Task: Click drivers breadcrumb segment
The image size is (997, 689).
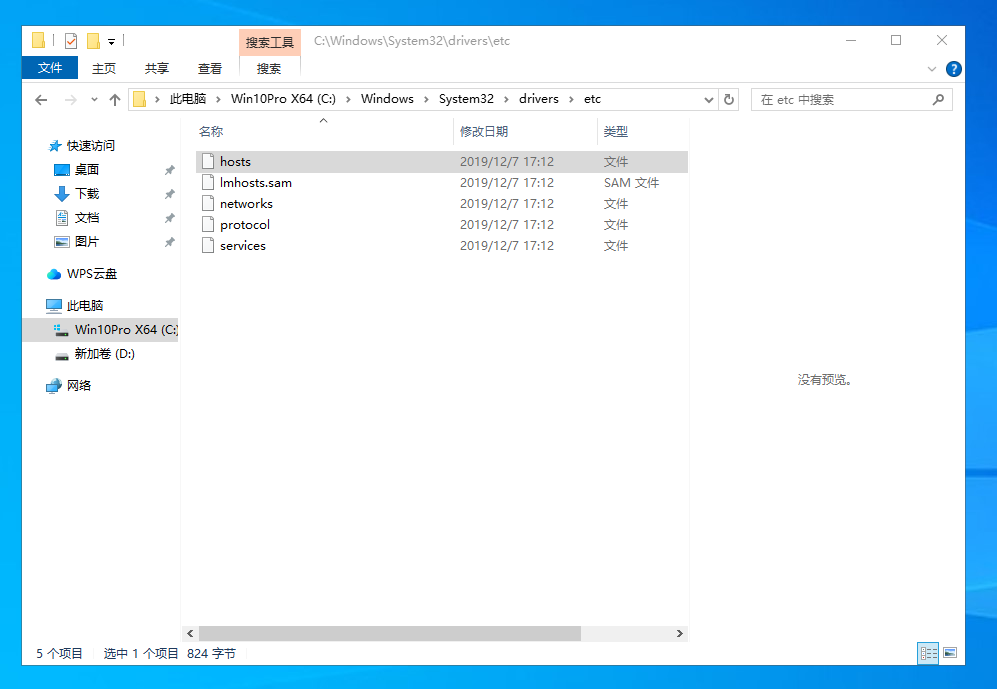Action: pyautogui.click(x=539, y=99)
